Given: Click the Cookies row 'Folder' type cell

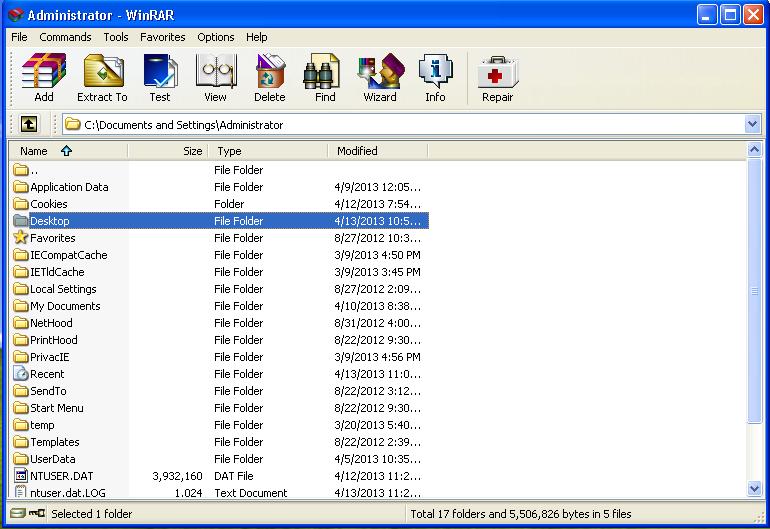Looking at the screenshot, I should pyautogui.click(x=229, y=204).
